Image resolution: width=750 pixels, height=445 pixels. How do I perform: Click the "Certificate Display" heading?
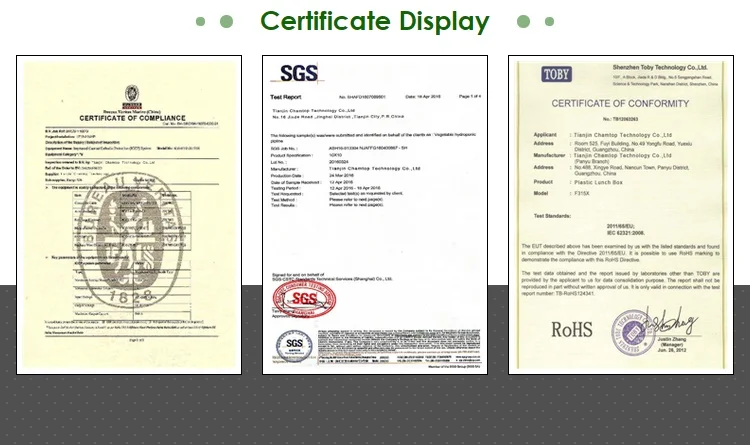[x=375, y=21]
